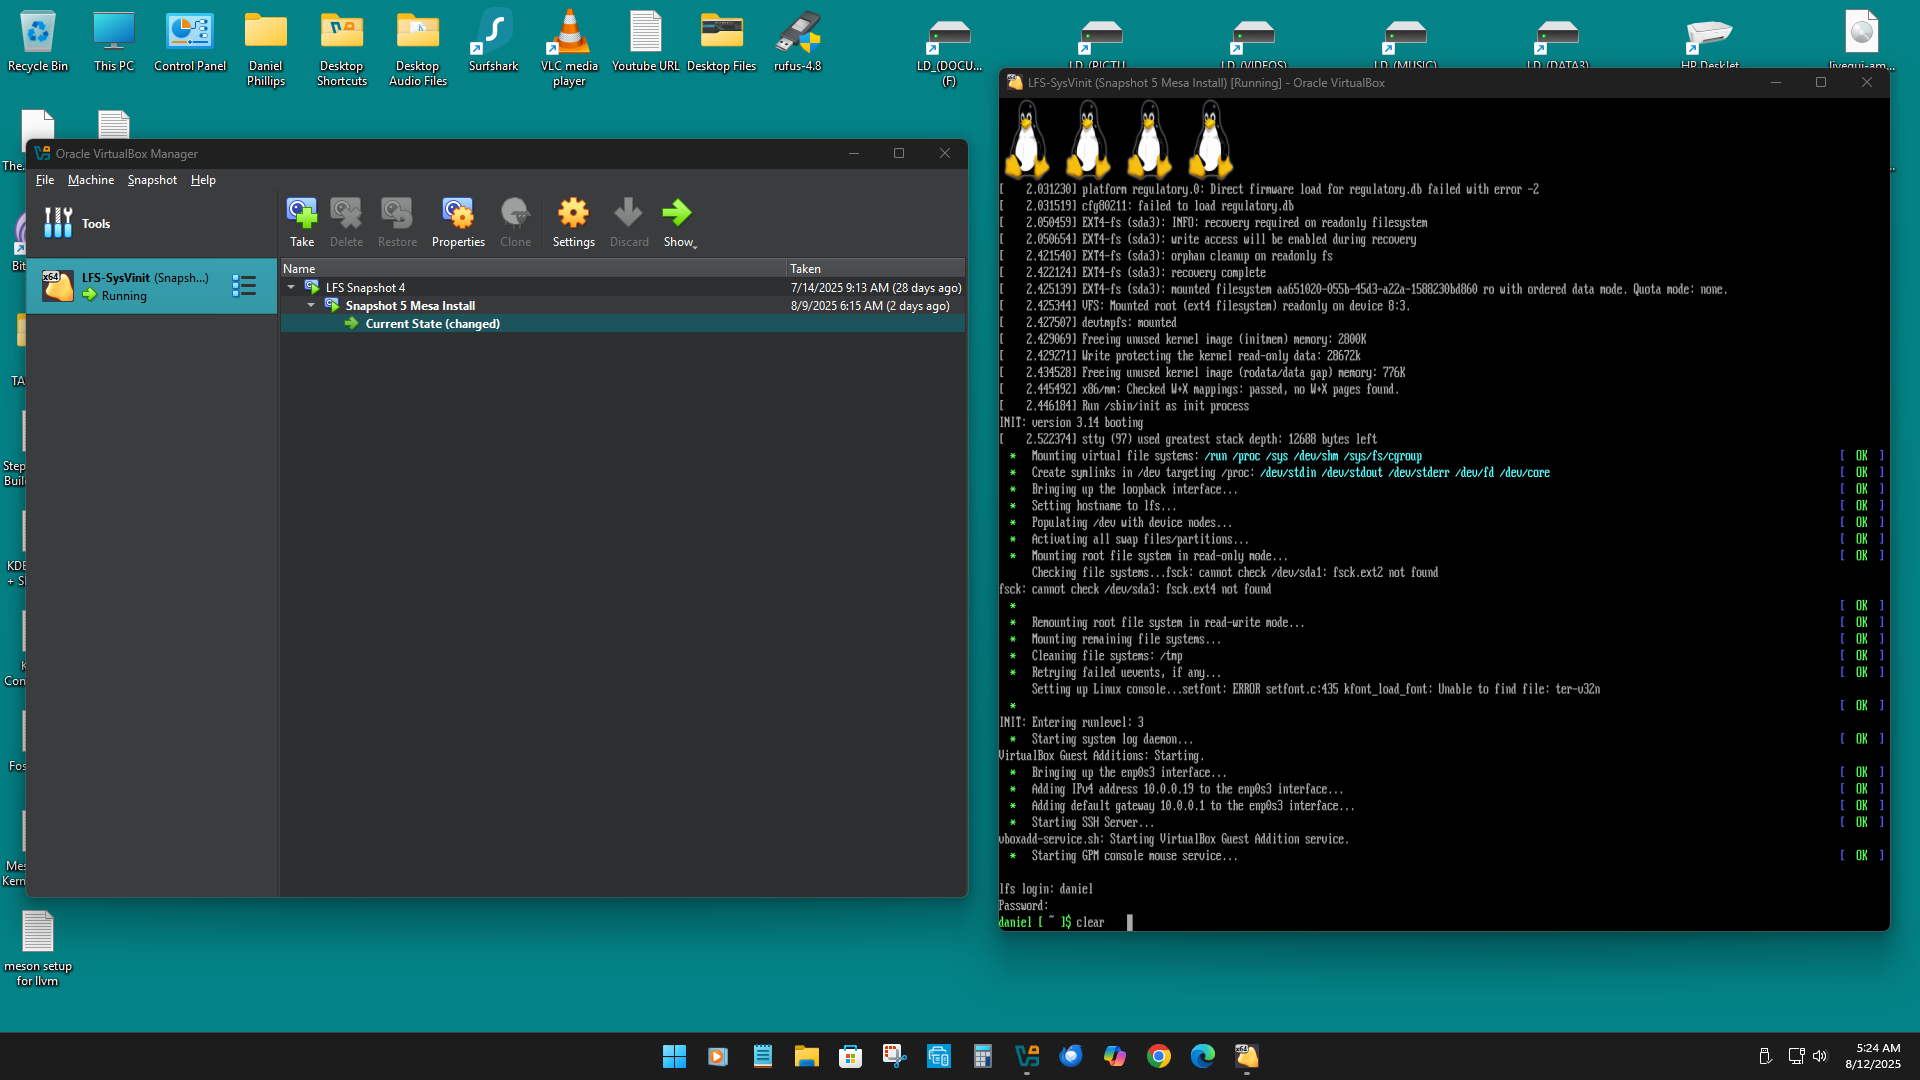
Task: Collapse the LFS Snapshot 4 tree node
Action: point(291,288)
